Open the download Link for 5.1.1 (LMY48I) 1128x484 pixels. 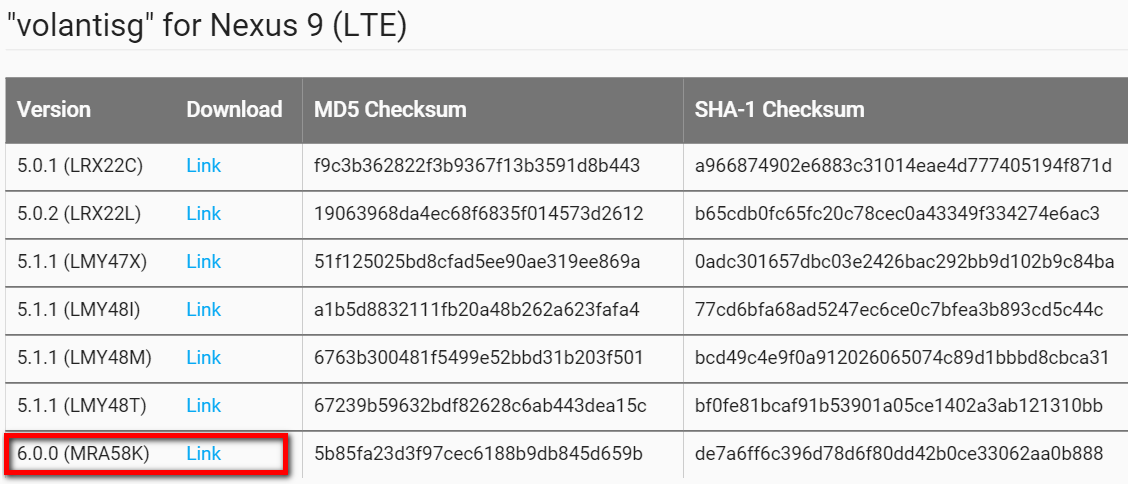[204, 310]
